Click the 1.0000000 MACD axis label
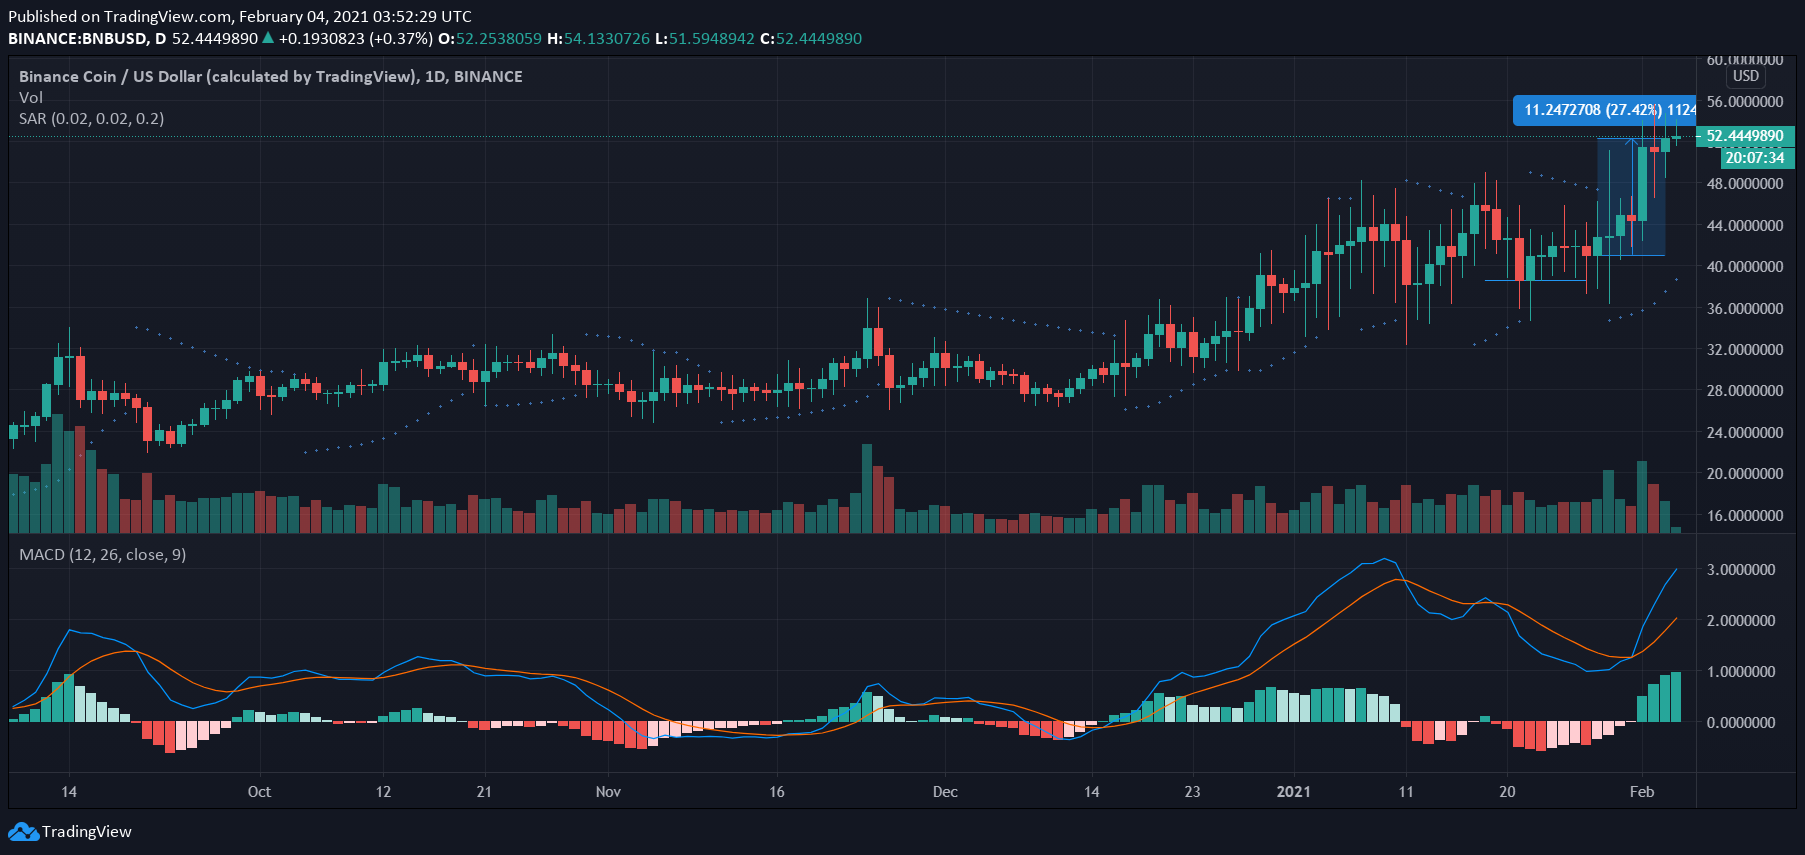 pos(1741,672)
